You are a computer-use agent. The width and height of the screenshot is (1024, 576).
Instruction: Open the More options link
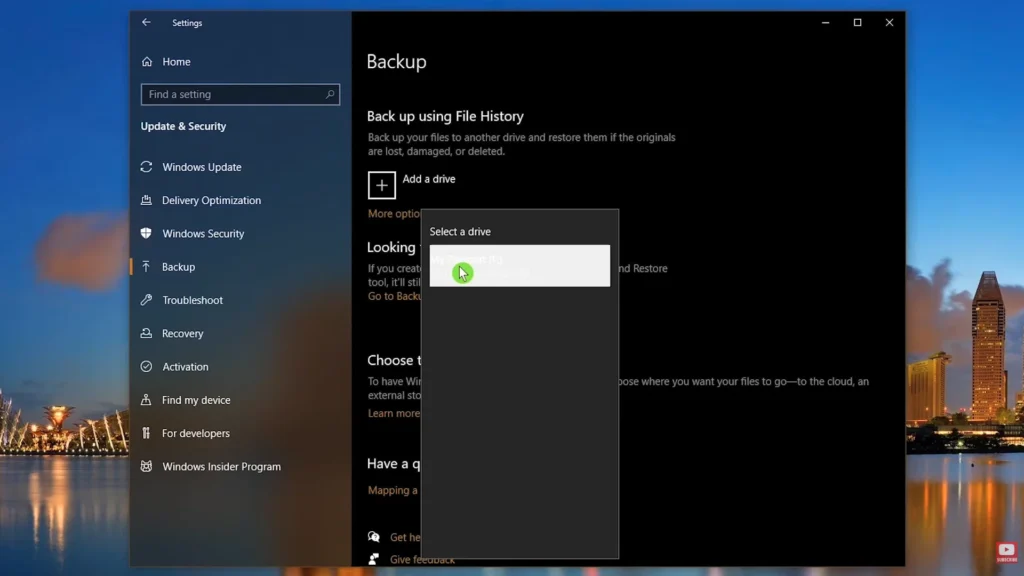394,214
